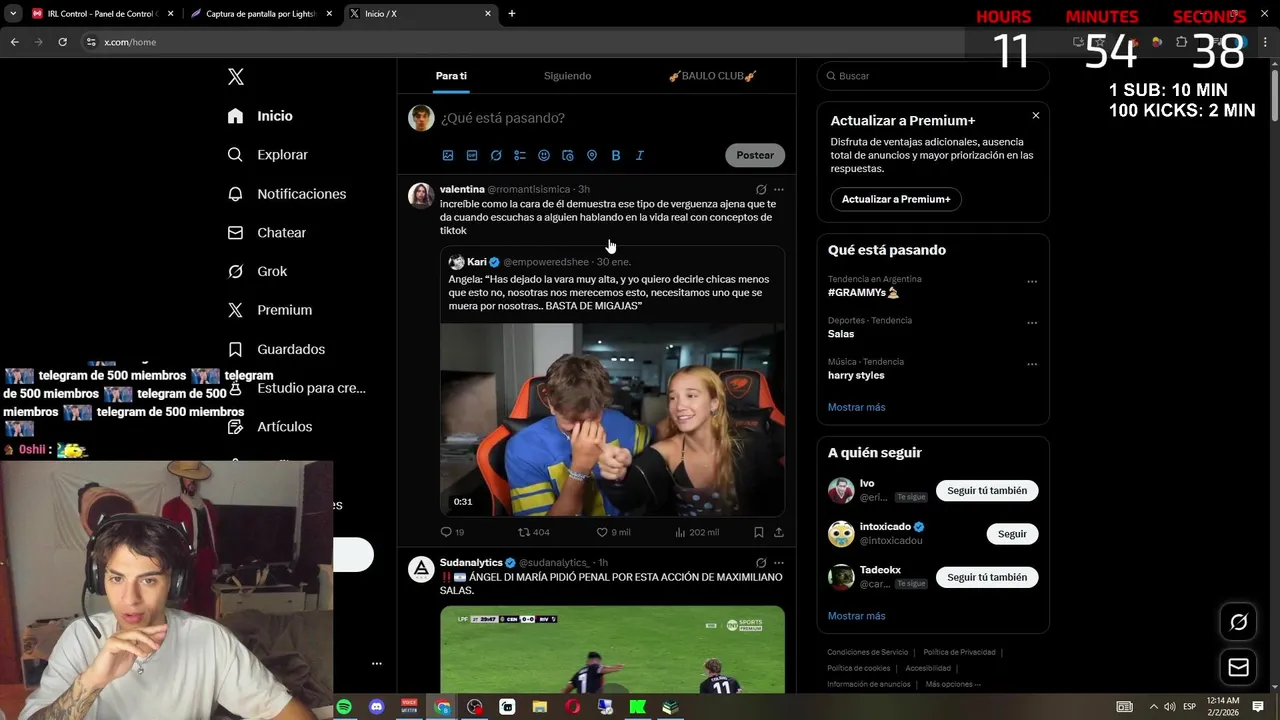Go to Inicio in sidebar

(260, 116)
